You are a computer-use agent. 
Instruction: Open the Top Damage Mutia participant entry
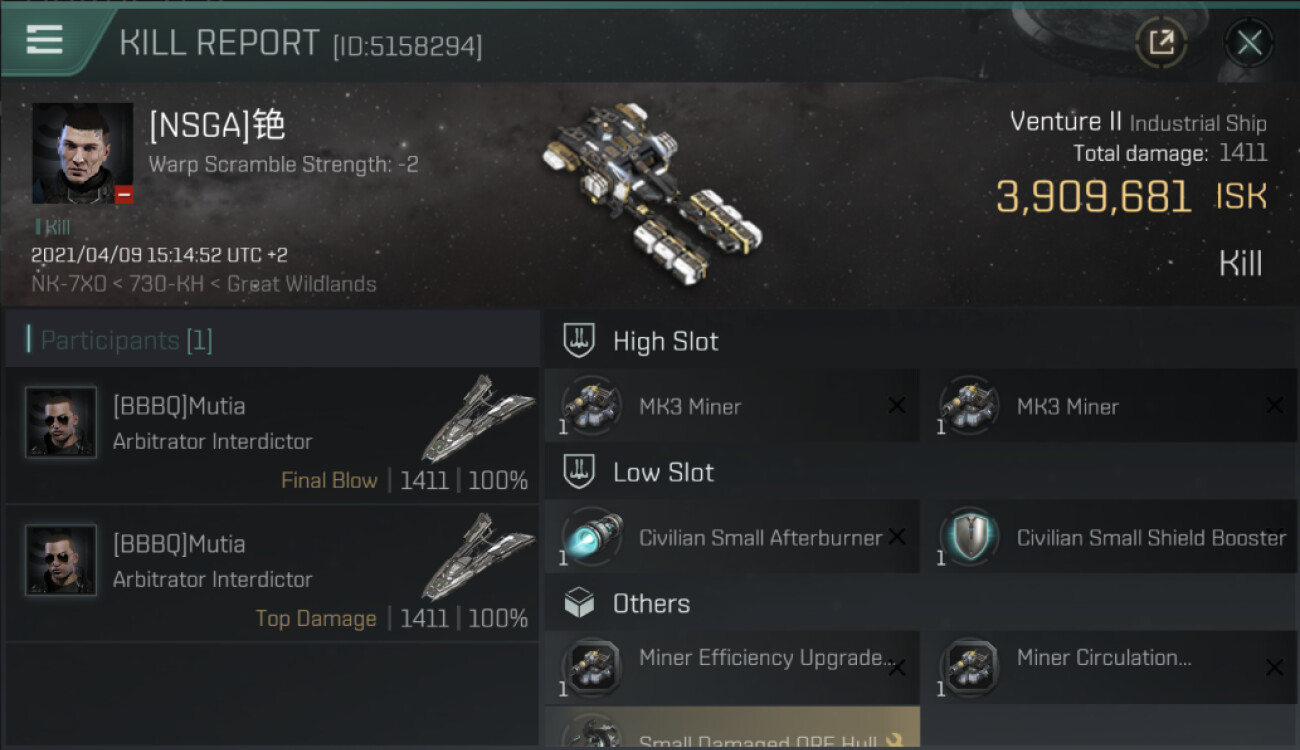click(272, 574)
